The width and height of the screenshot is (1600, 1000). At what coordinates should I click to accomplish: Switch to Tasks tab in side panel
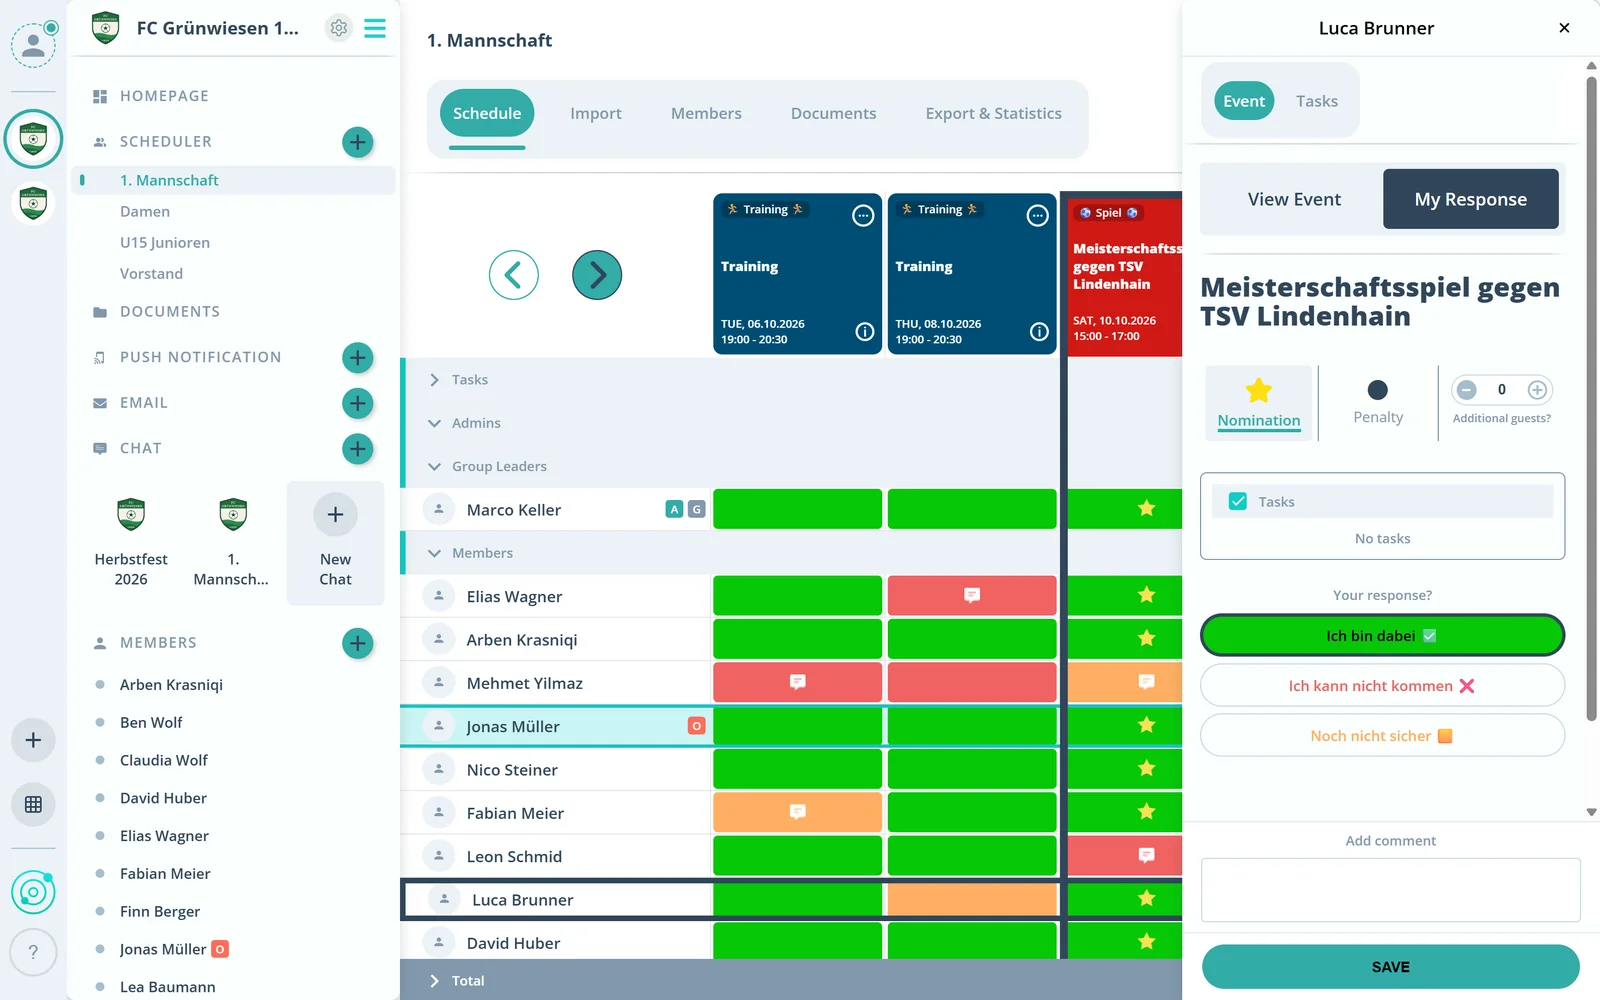point(1316,101)
